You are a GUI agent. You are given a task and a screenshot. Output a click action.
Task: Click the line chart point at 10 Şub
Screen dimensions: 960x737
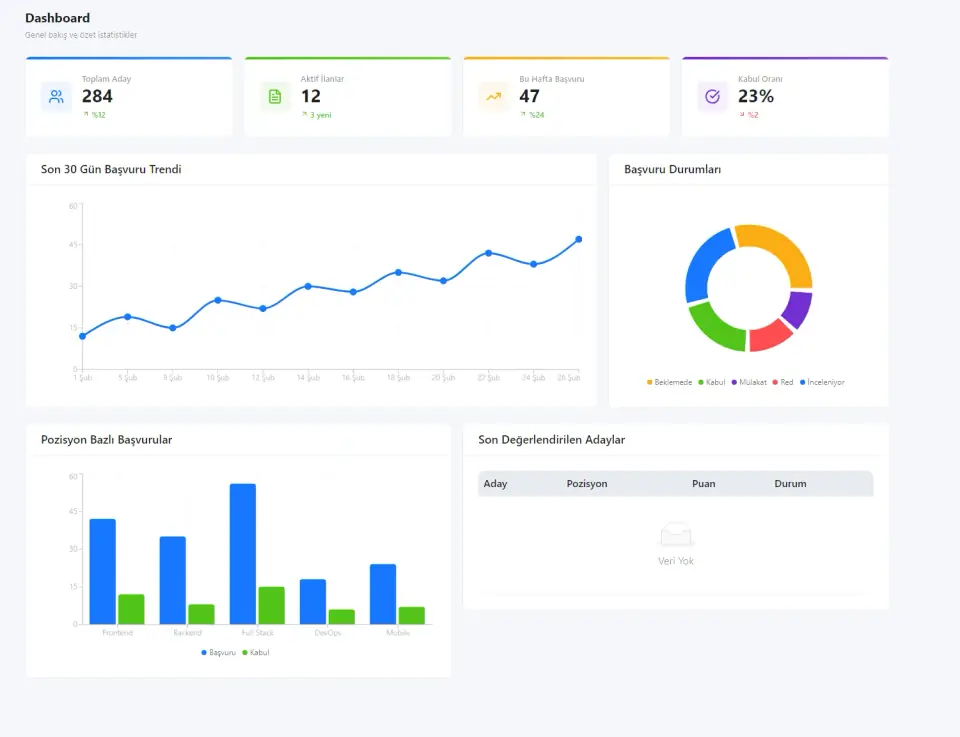(218, 300)
